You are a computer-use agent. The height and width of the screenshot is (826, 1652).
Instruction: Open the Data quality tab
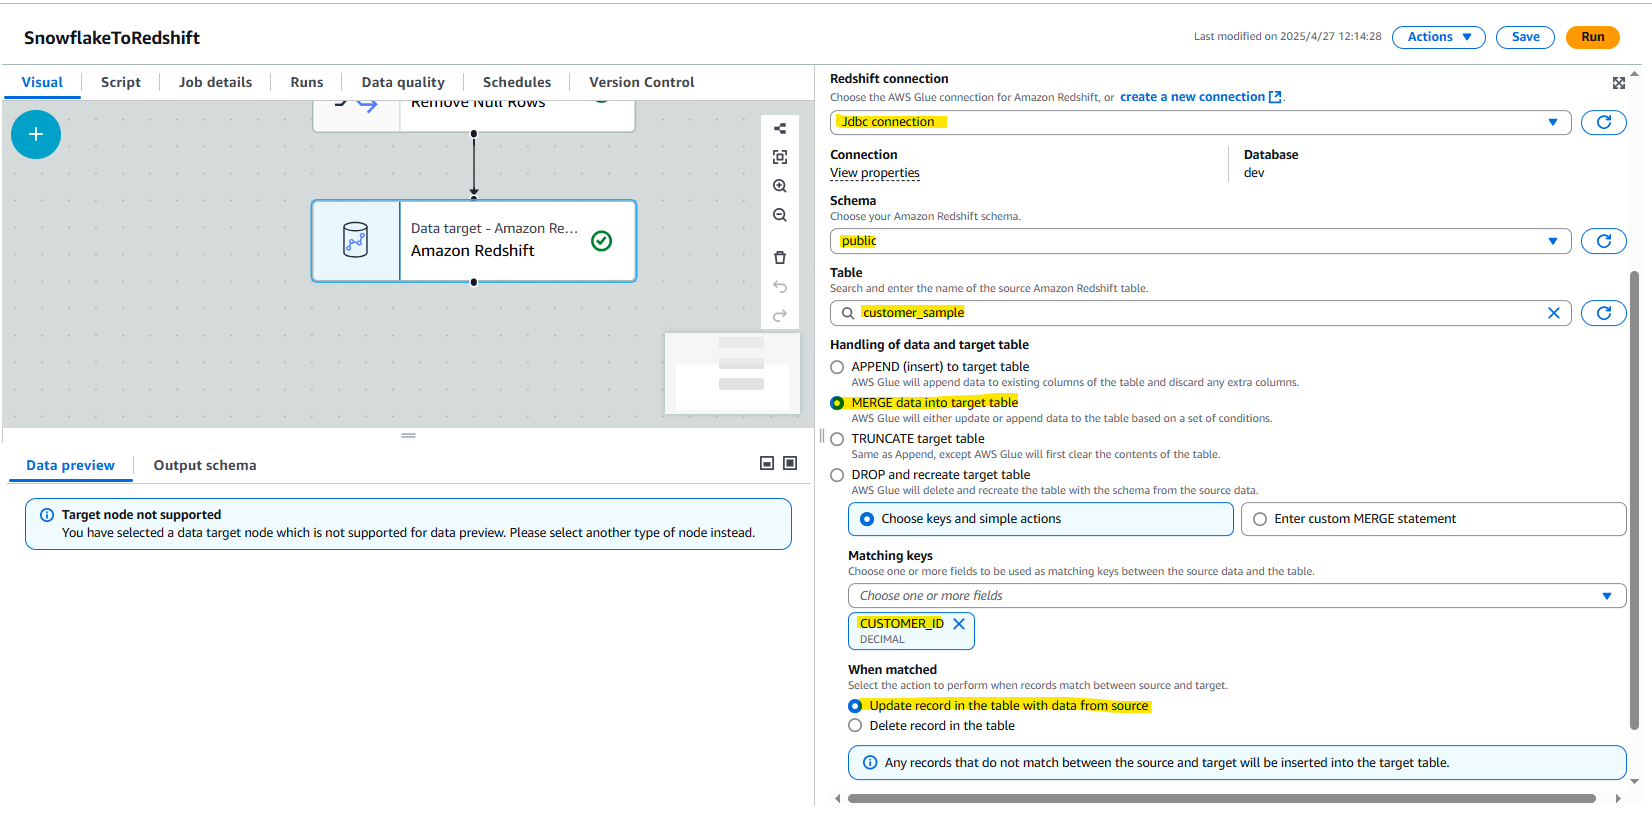click(403, 82)
